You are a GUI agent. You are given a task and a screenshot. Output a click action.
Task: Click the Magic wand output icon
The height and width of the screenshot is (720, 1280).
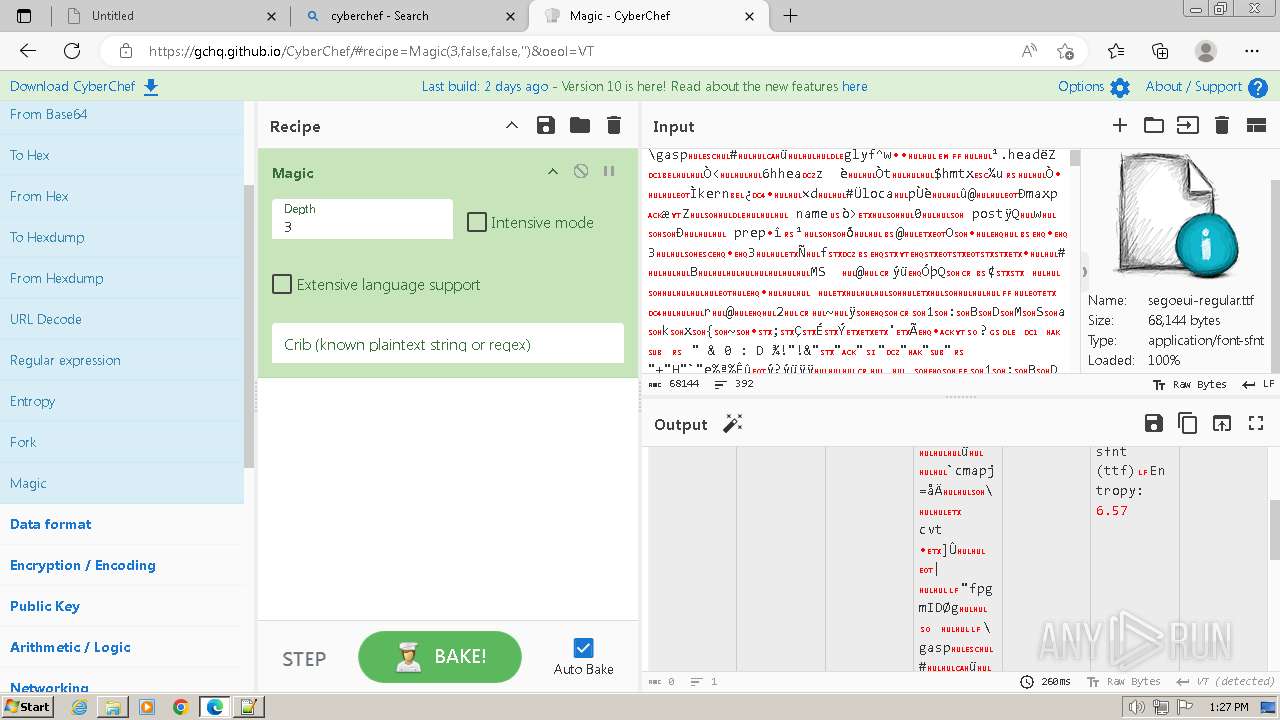733,424
